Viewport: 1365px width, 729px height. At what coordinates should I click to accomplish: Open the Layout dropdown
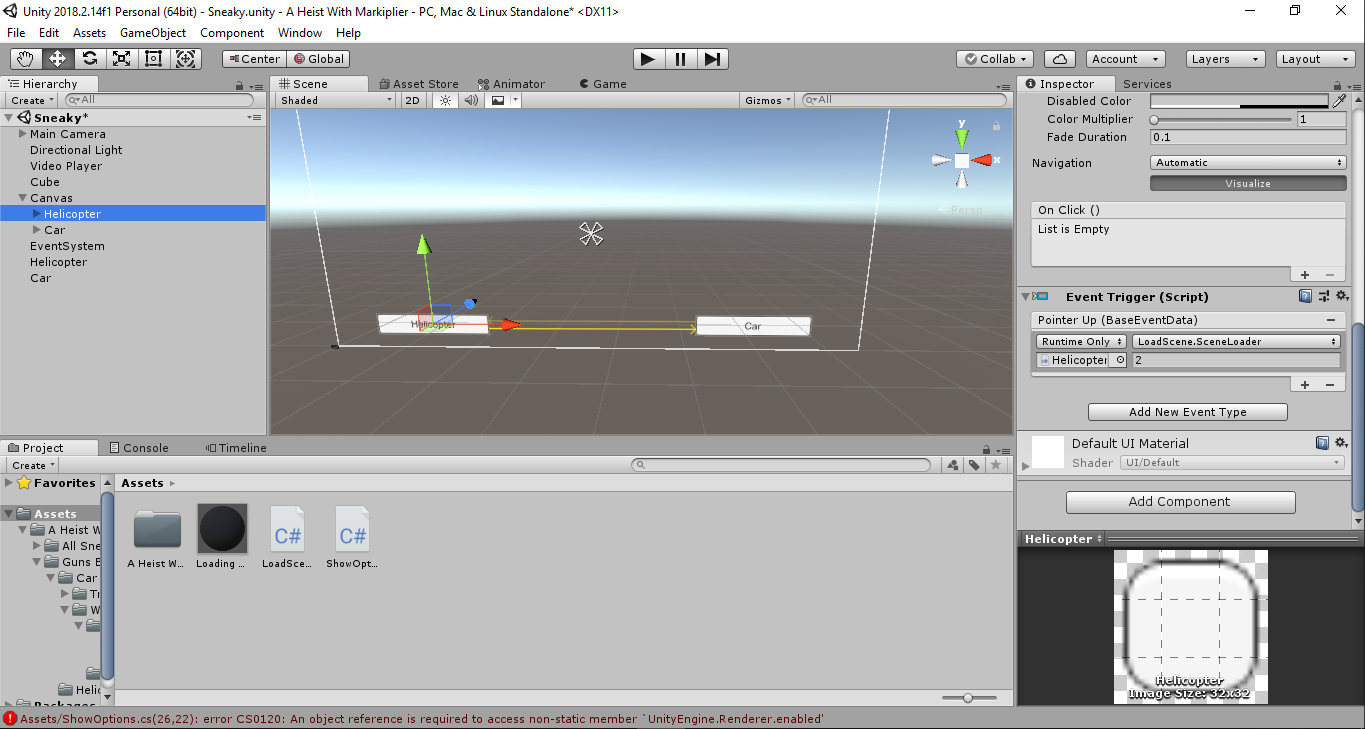[x=1316, y=59]
